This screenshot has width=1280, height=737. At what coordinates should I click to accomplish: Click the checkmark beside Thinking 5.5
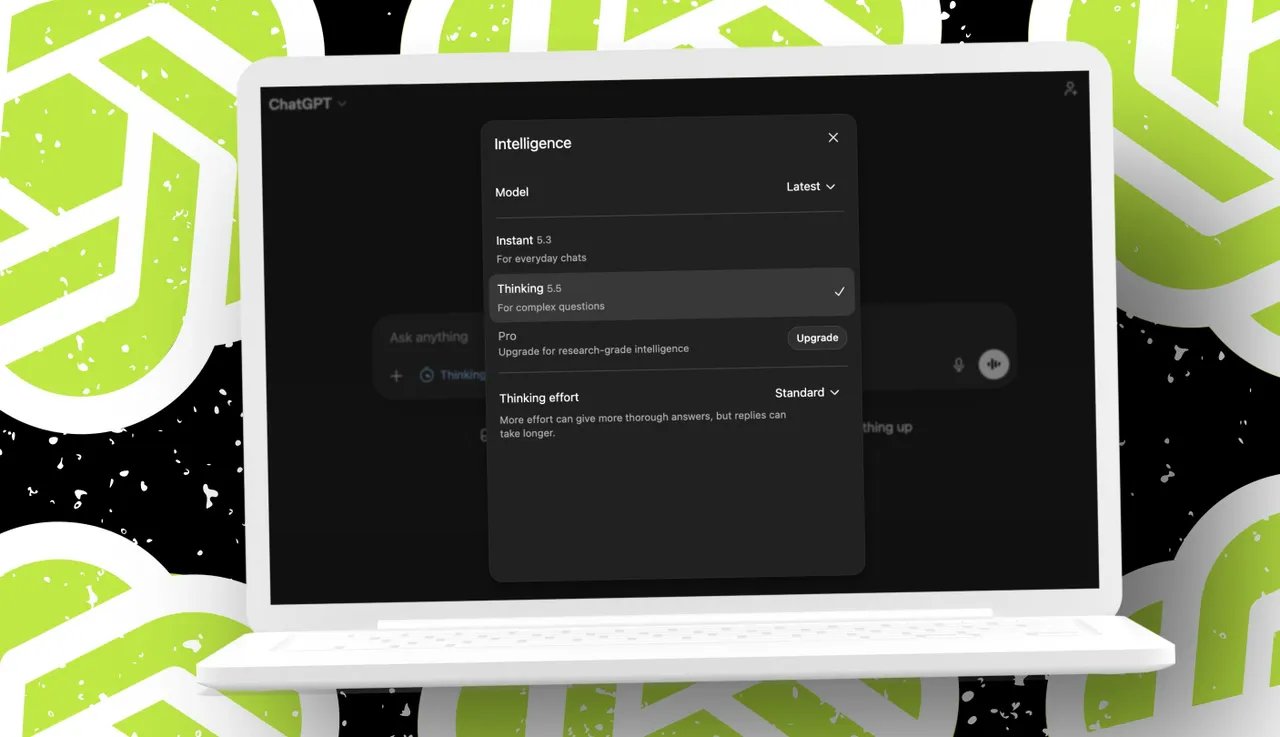(839, 292)
